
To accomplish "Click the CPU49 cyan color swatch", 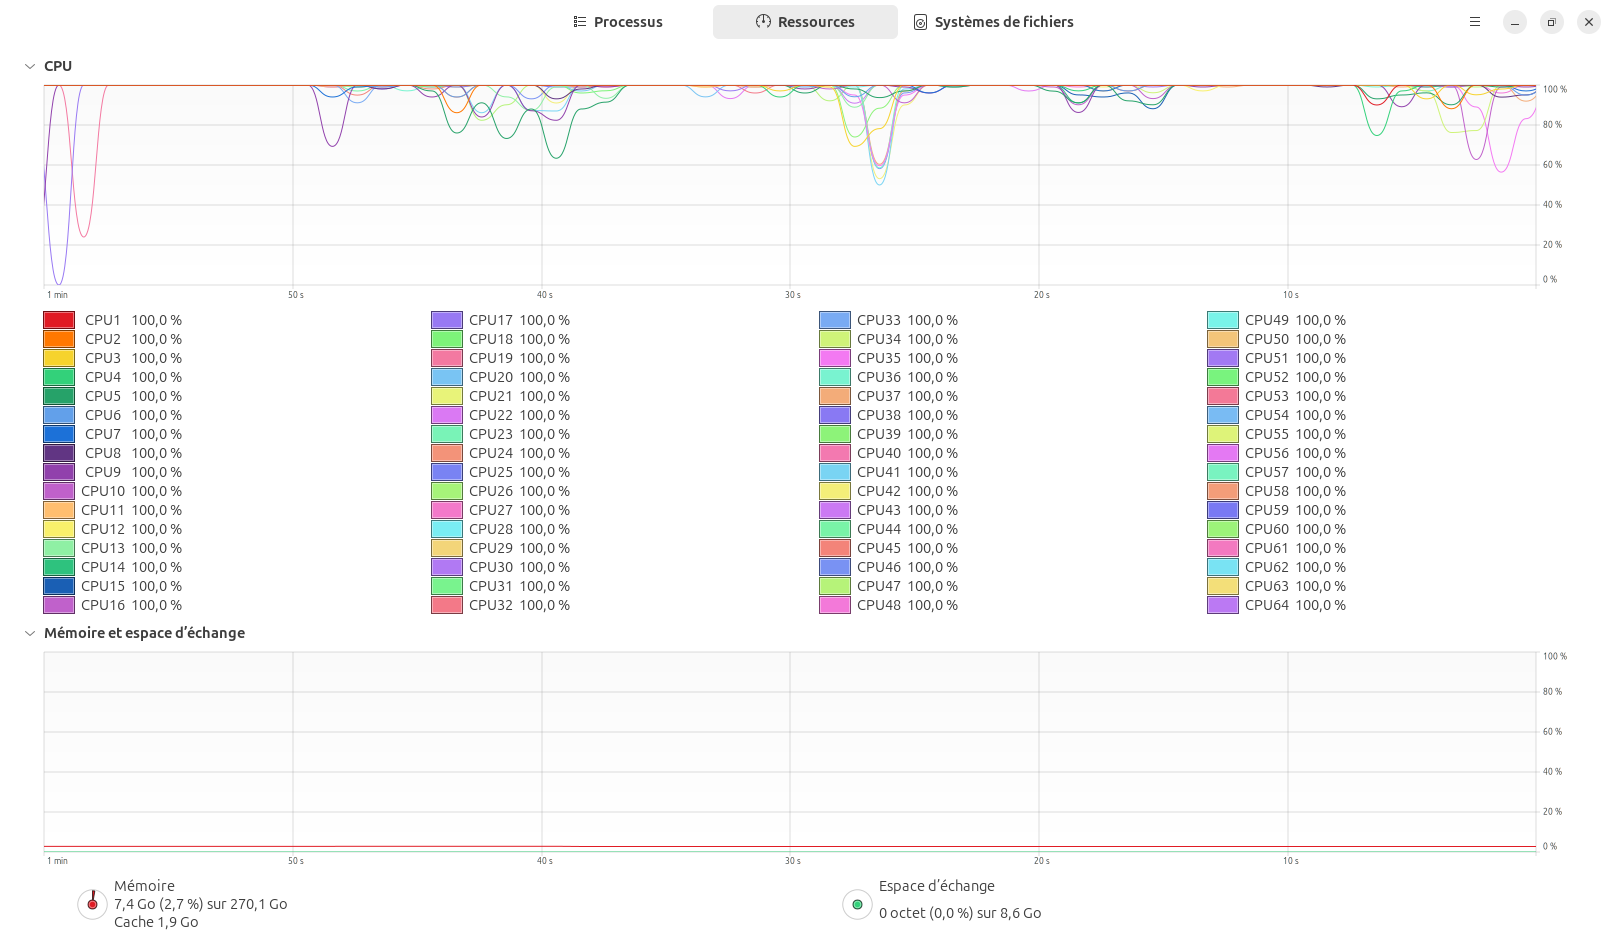I will tap(1223, 320).
